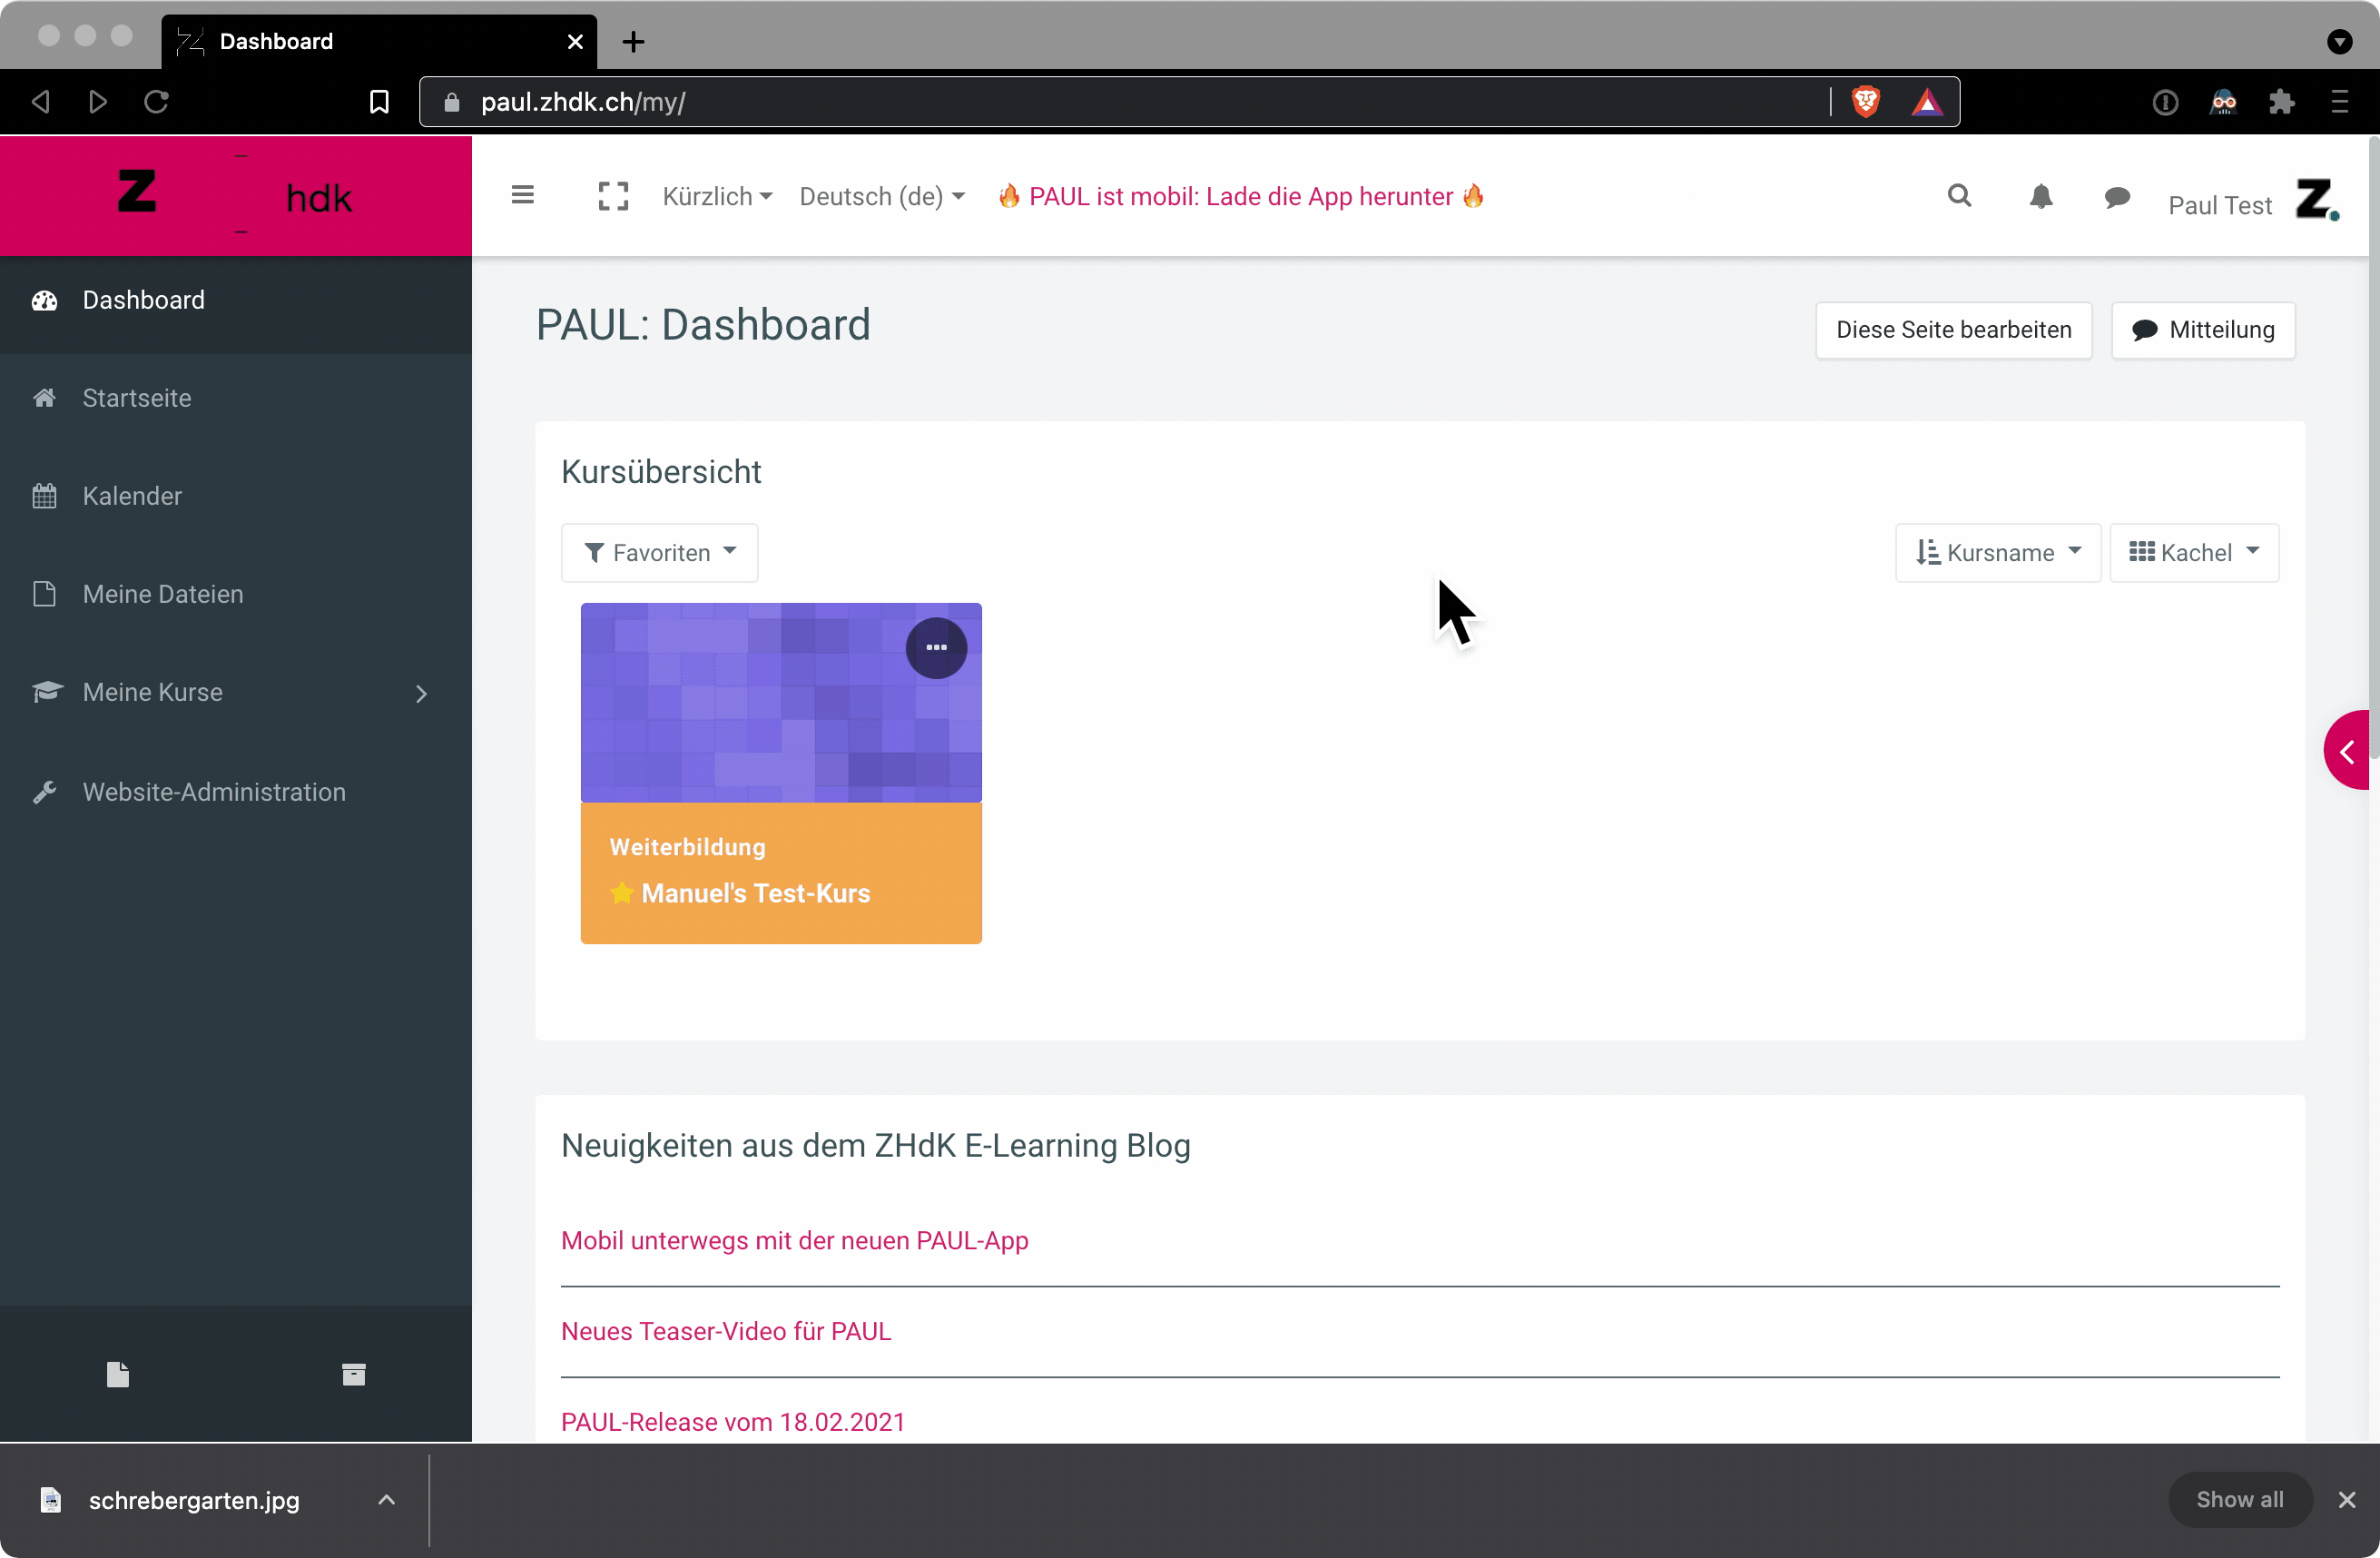Open notifications bell icon
This screenshot has height=1558, width=2380.
(x=2040, y=196)
